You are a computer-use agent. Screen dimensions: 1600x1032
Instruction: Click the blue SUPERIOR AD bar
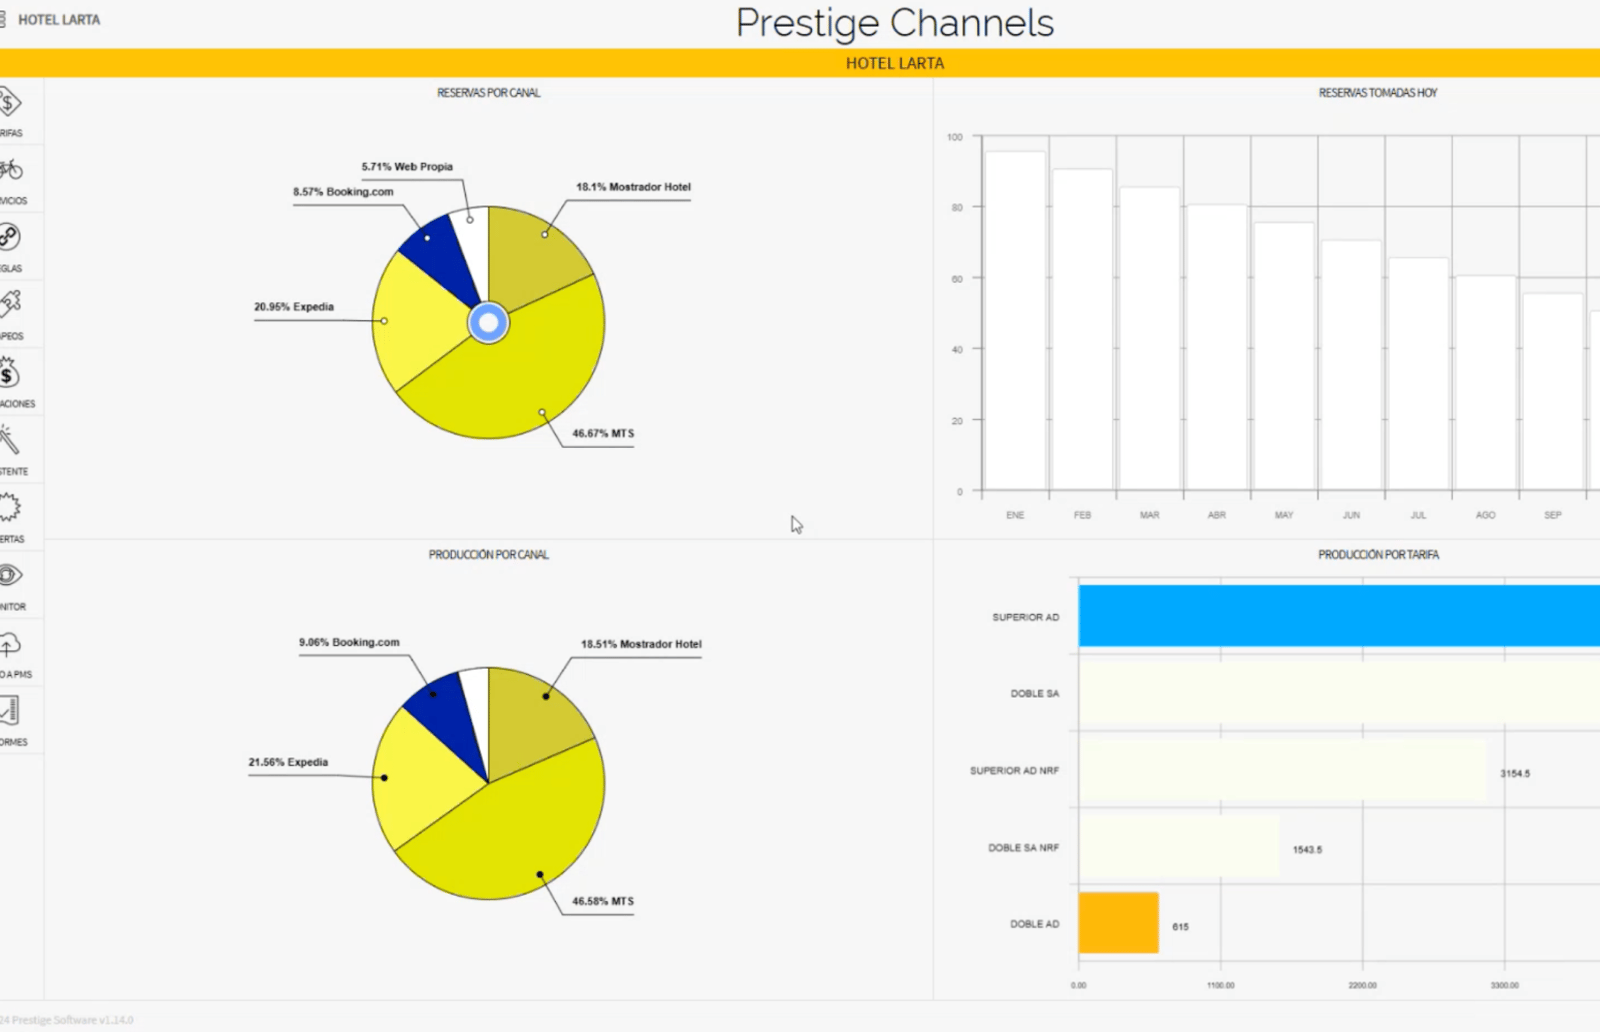pyautogui.click(x=1339, y=616)
